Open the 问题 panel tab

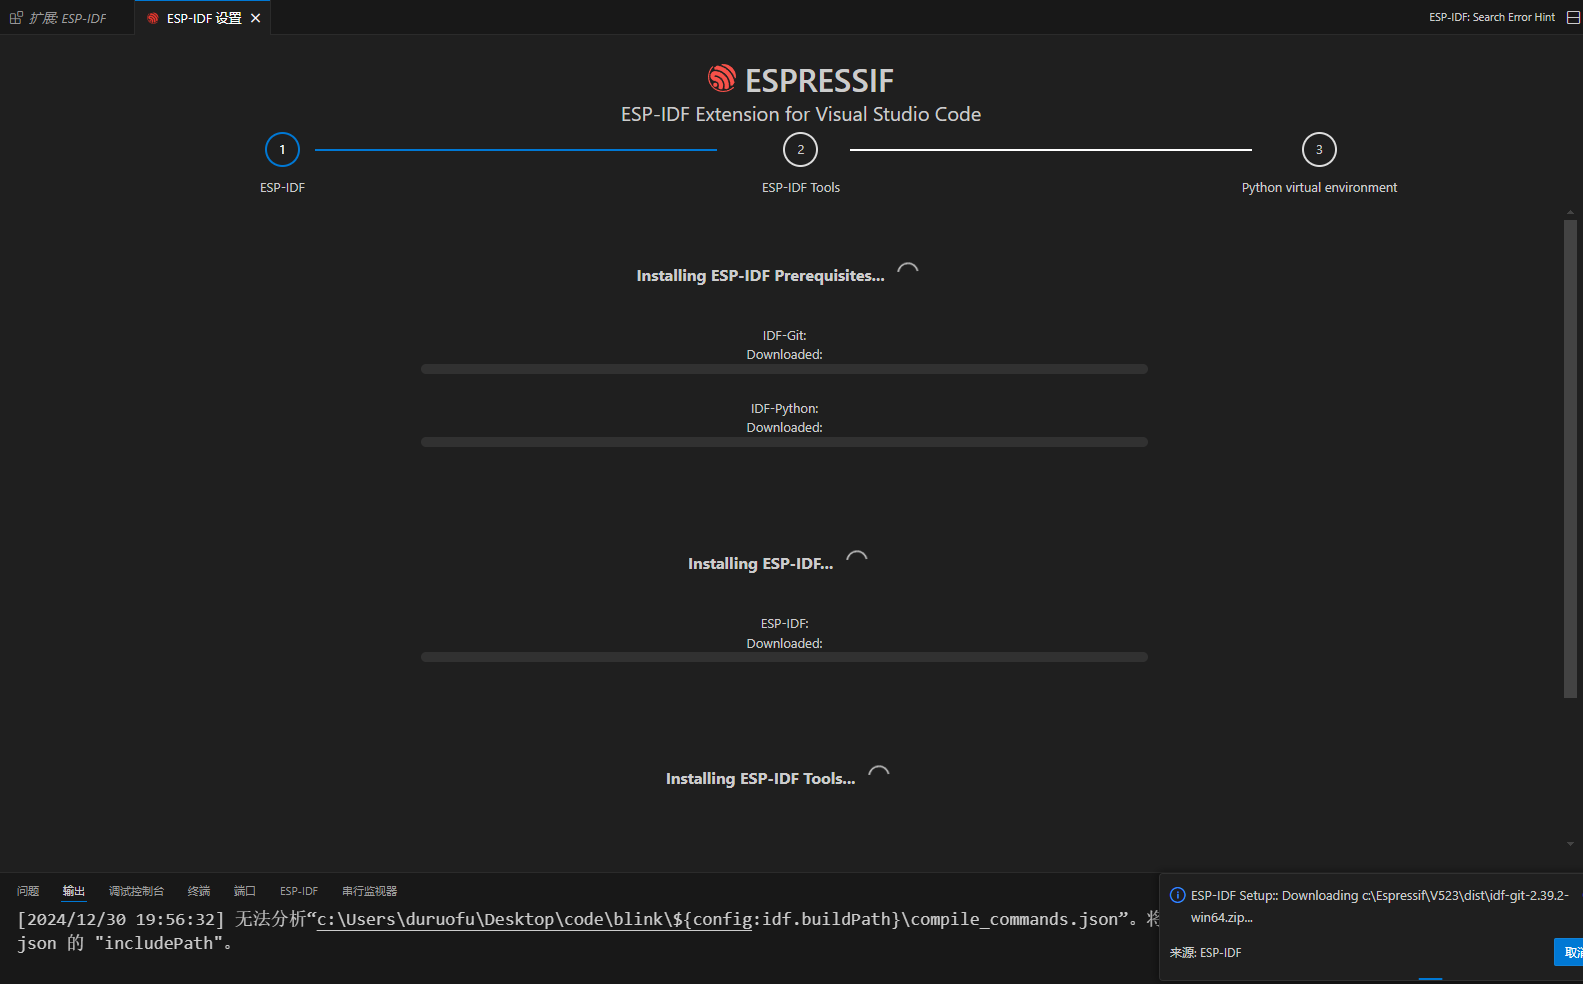(x=28, y=891)
